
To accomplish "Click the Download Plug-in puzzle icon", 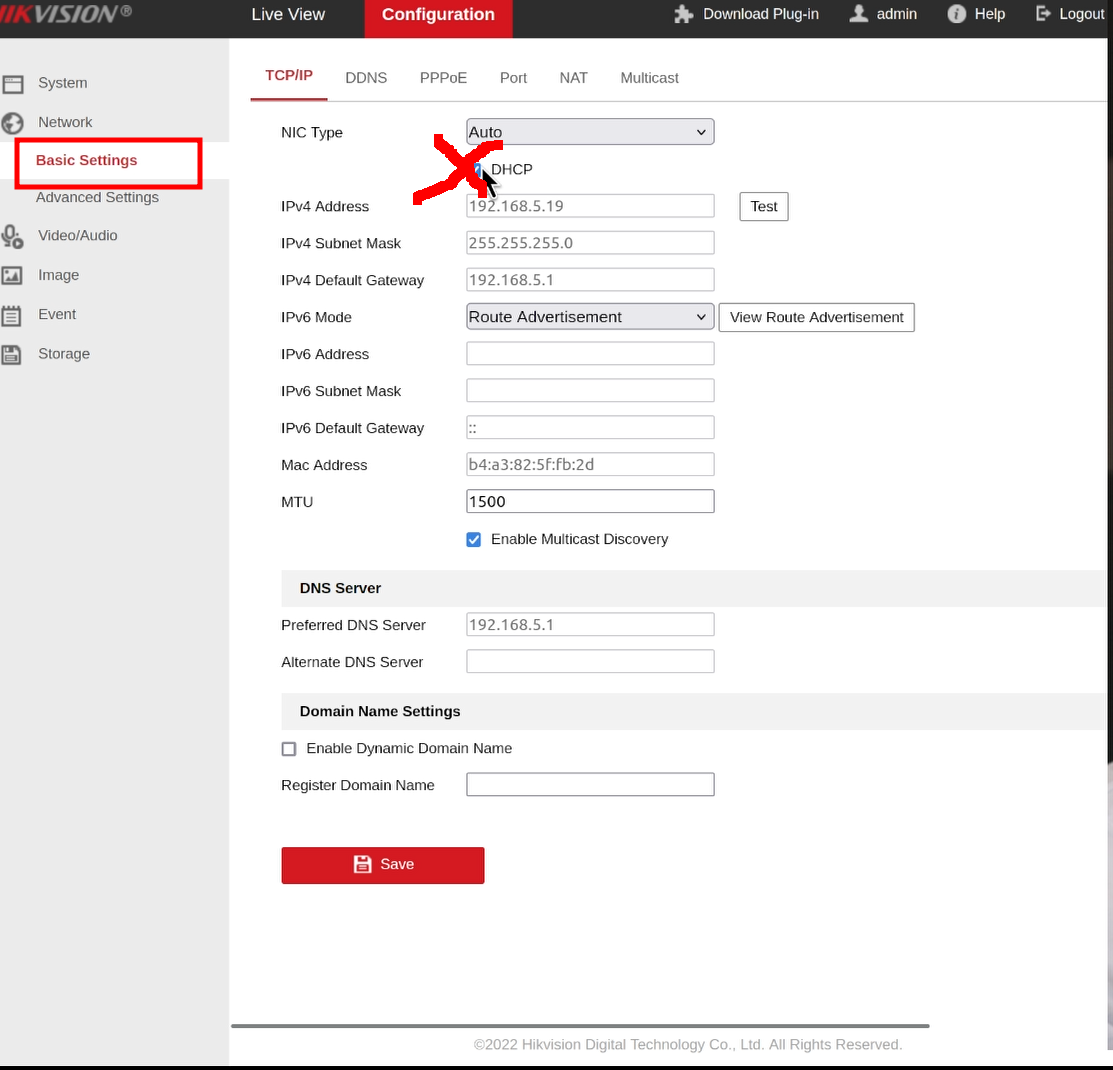I will 684,14.
